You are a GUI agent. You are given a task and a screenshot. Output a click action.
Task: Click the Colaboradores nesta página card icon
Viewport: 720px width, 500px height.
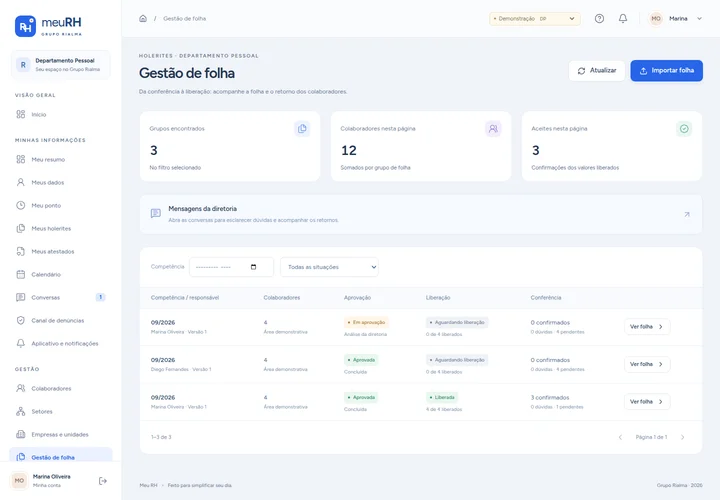point(493,129)
